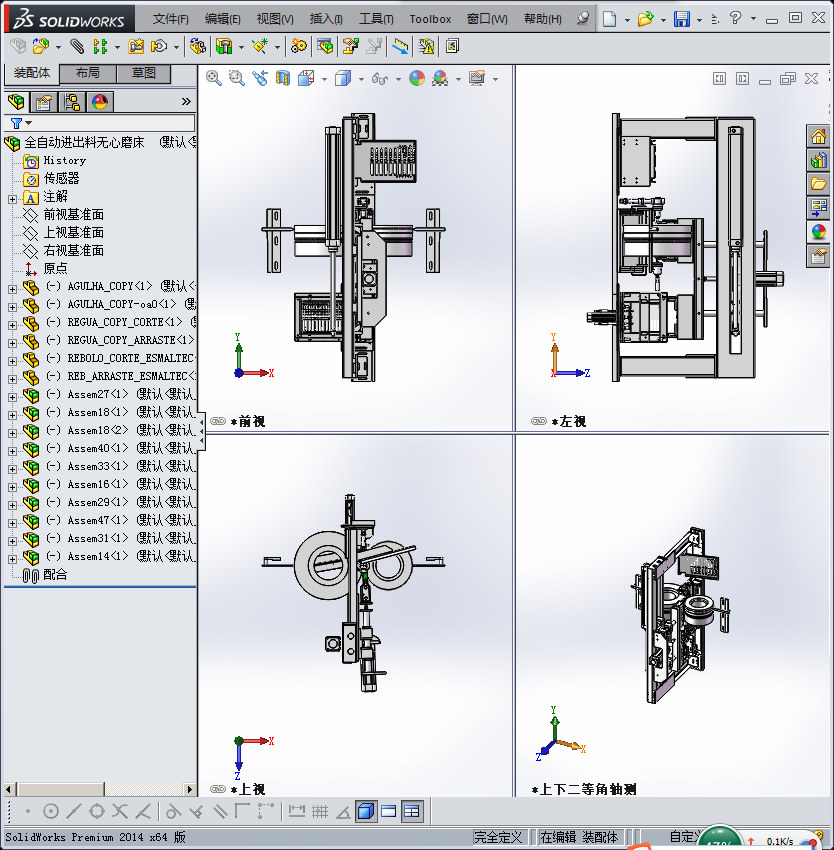Open the 文件(F) menu
834x850 pixels.
170,19
